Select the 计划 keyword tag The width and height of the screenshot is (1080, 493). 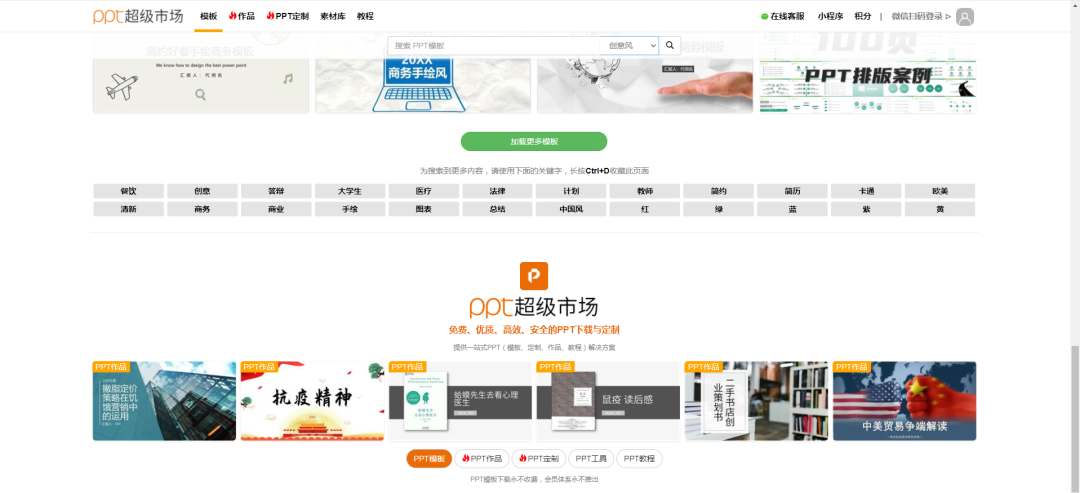[571, 191]
